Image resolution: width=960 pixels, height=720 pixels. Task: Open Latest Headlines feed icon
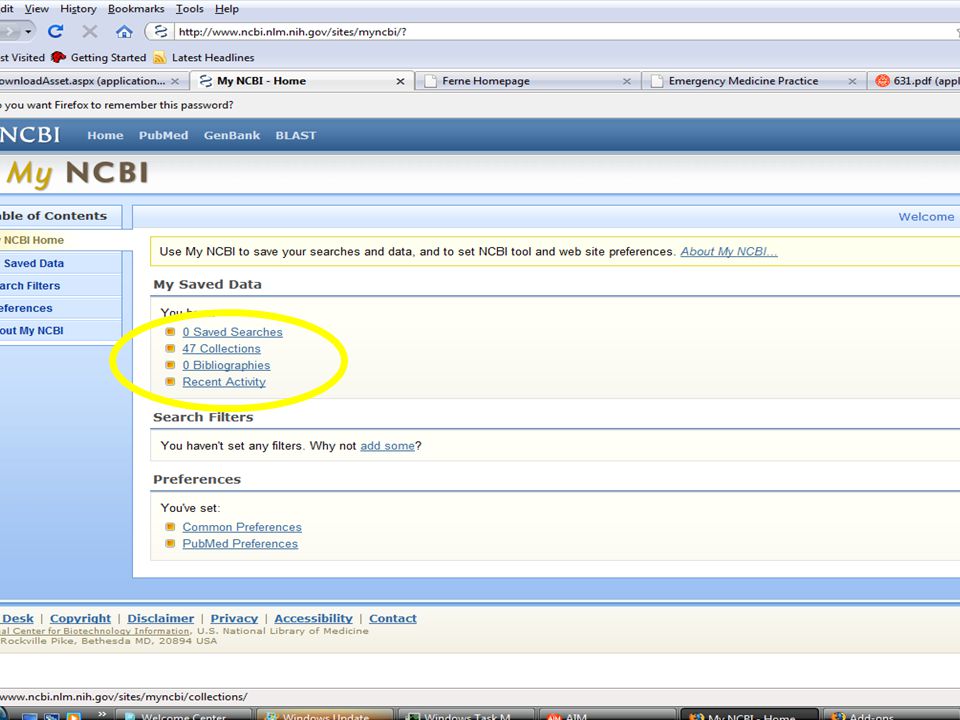click(160, 58)
